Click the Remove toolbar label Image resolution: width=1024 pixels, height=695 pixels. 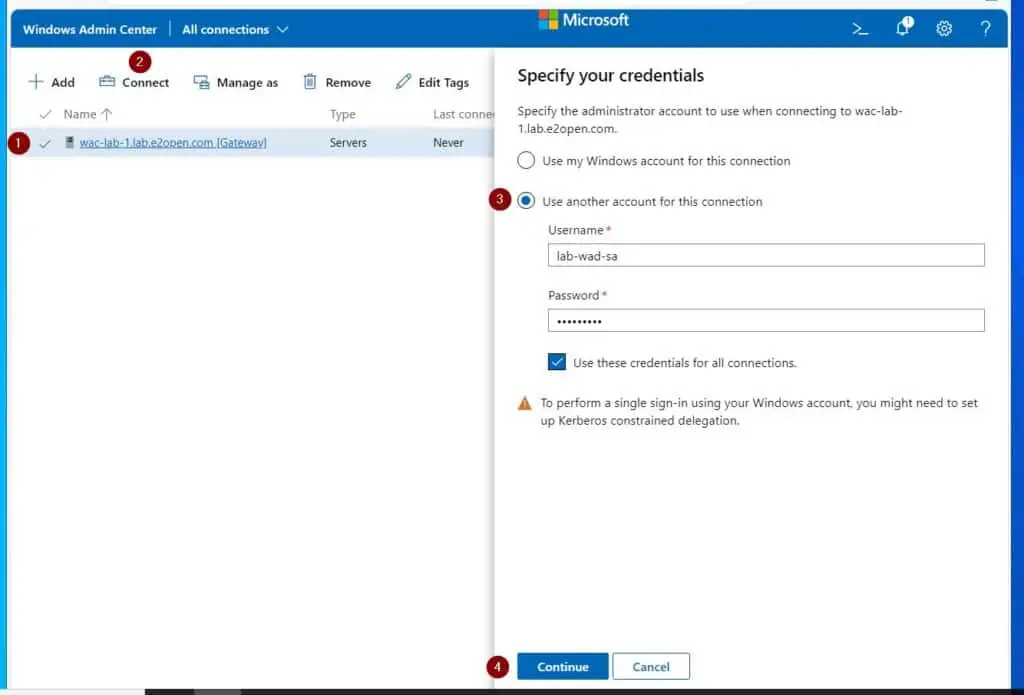pyautogui.click(x=348, y=82)
